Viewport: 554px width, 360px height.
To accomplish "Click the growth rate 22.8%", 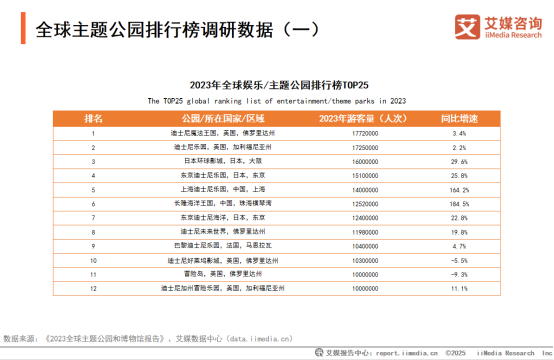I will point(459,218).
